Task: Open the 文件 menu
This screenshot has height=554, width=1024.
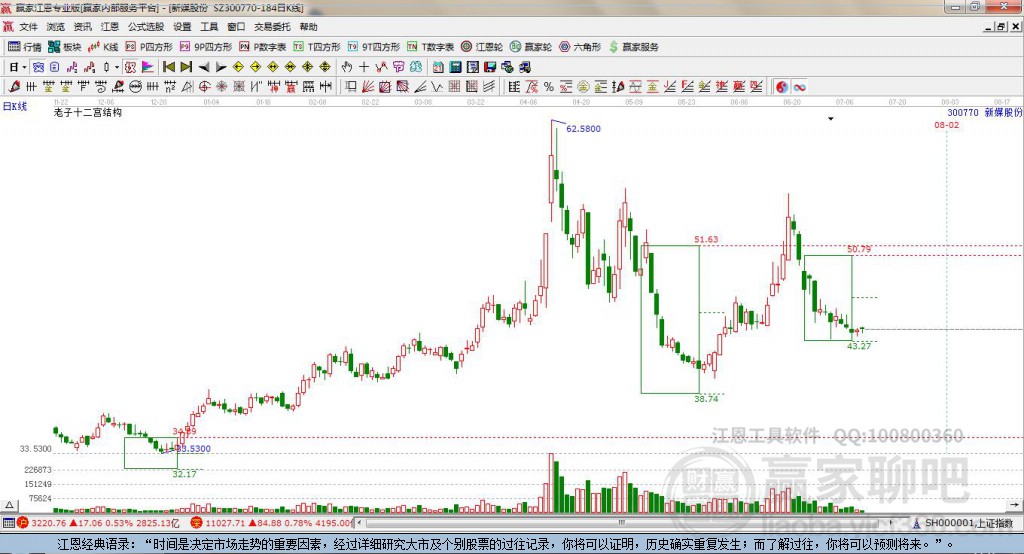Action: click(28, 27)
